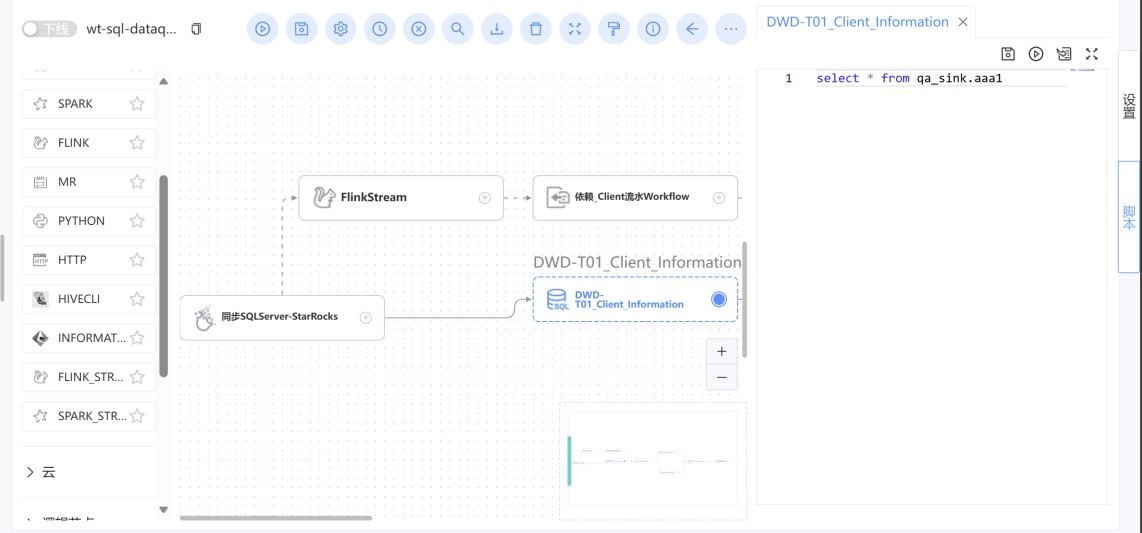Open more options ellipsis icon

click(731, 29)
